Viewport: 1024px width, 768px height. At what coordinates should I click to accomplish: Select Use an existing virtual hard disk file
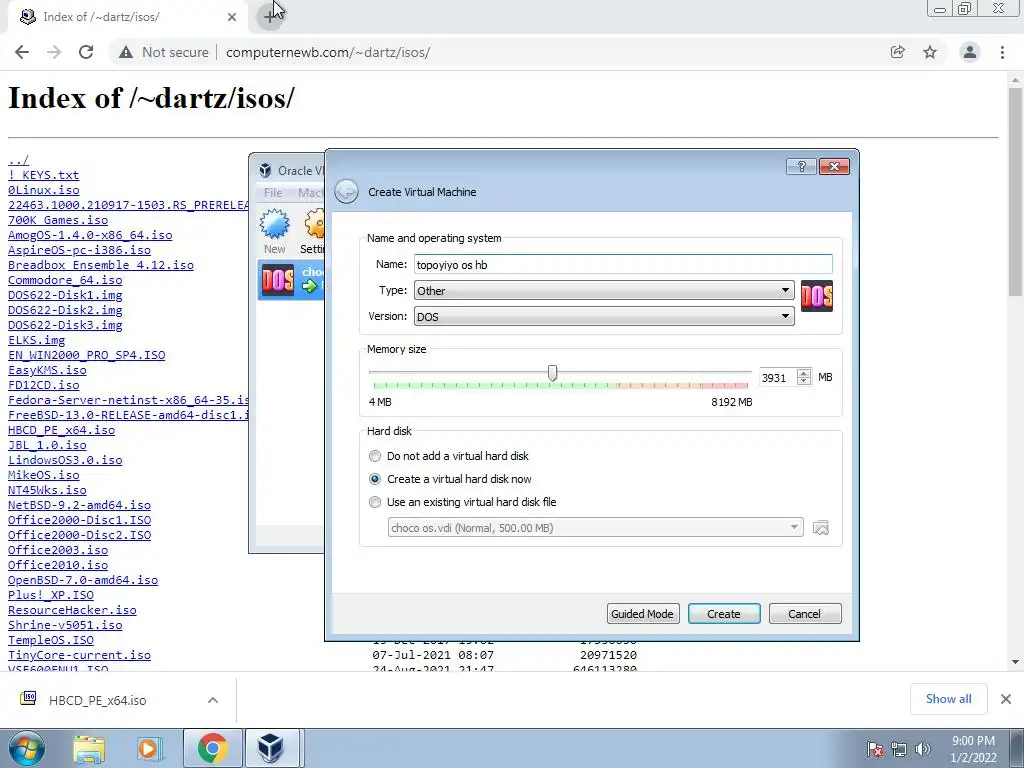462,502
